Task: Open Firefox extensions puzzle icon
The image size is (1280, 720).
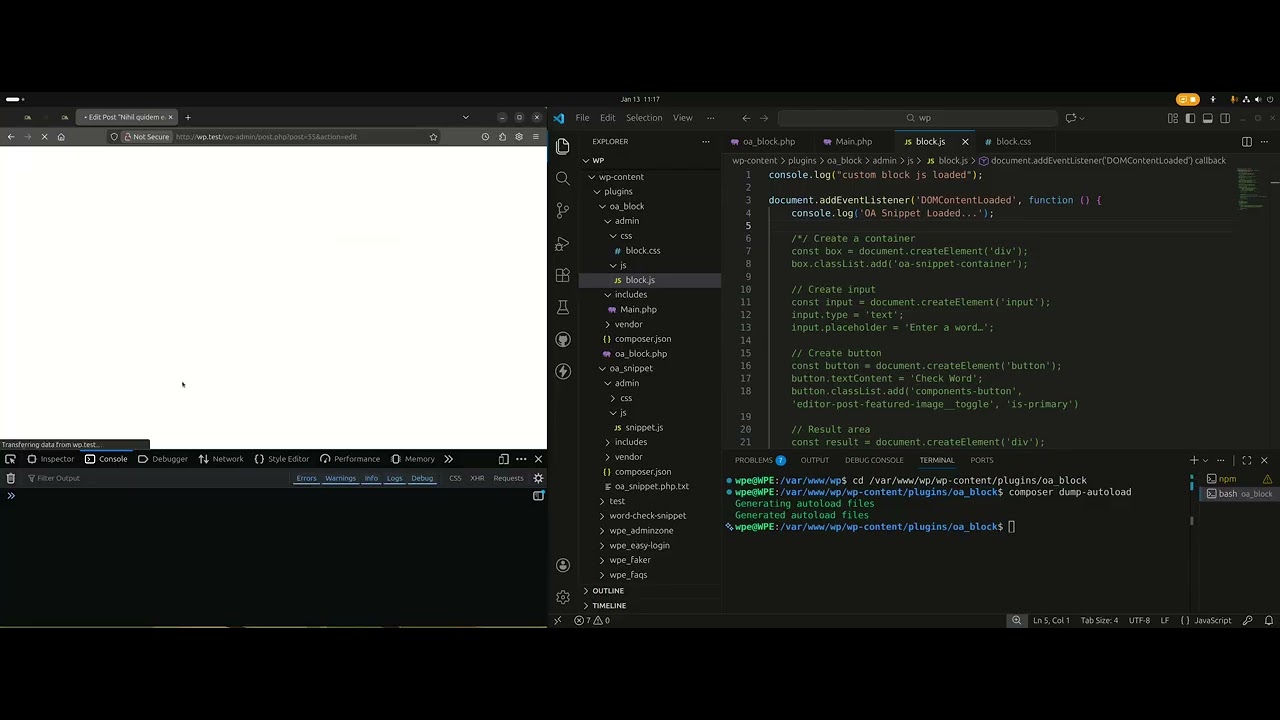Action: point(502,137)
